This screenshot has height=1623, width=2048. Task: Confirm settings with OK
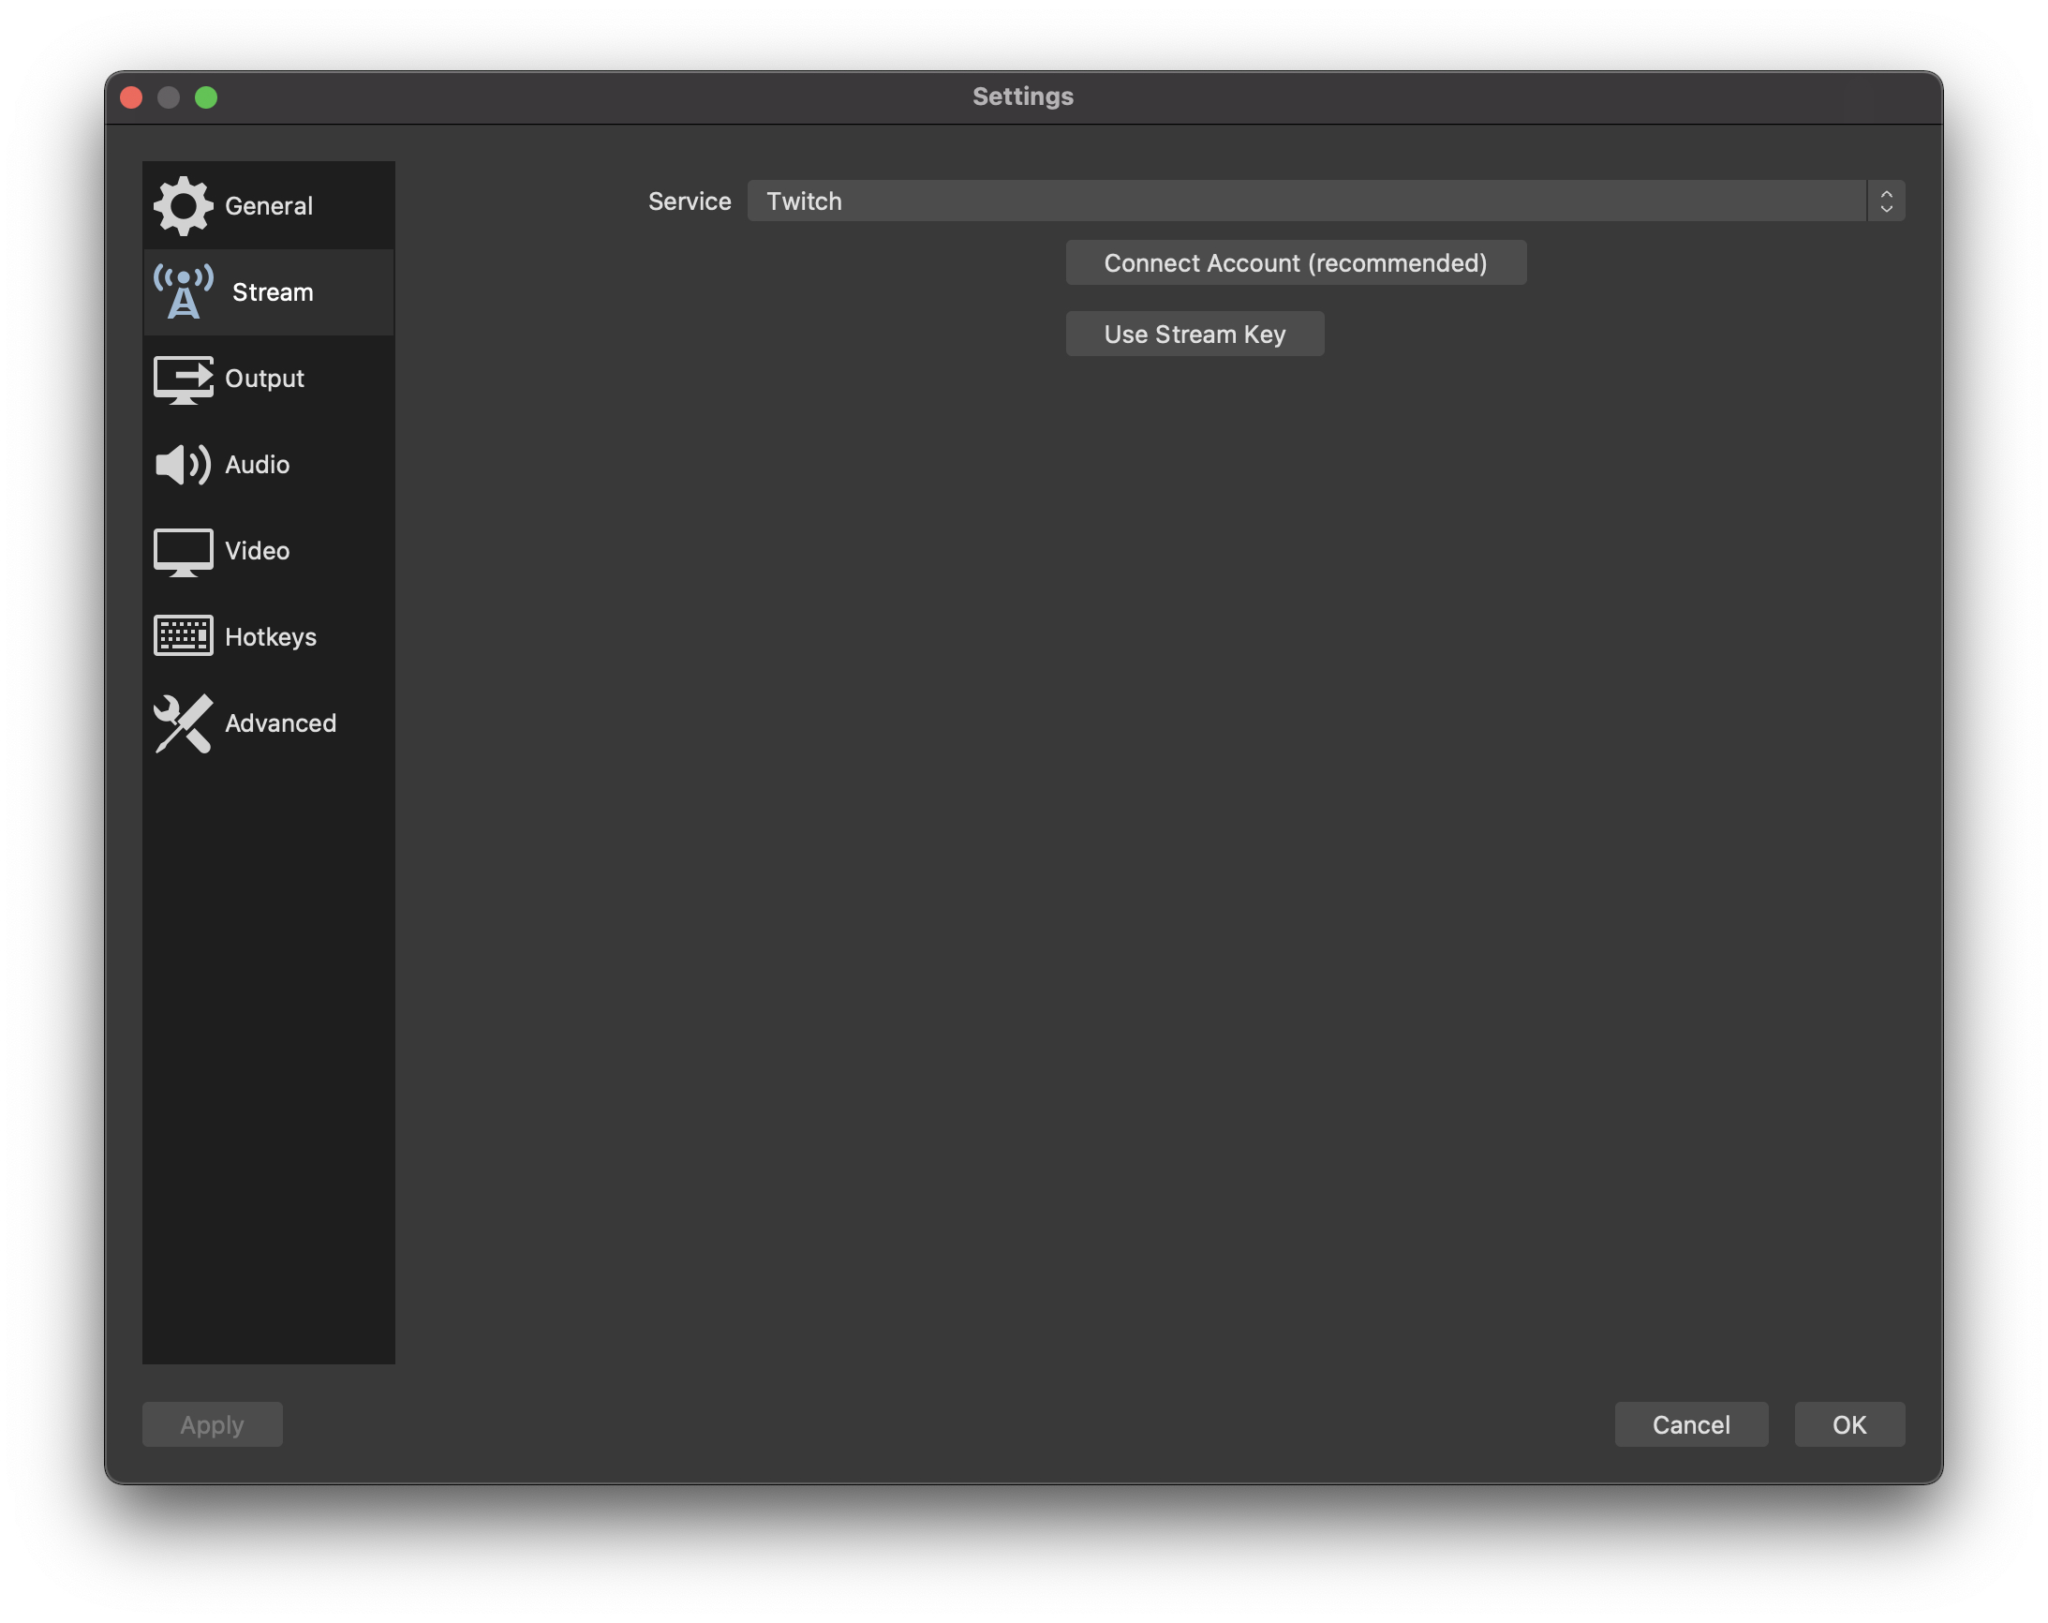(x=1849, y=1424)
